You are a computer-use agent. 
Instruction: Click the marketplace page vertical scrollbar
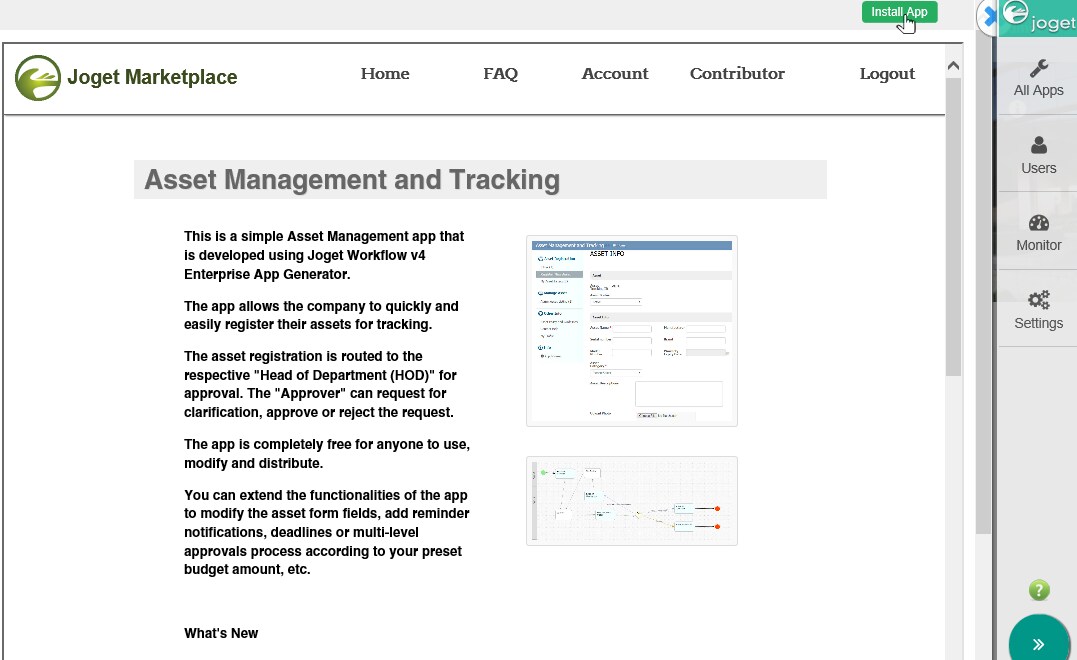click(953, 227)
